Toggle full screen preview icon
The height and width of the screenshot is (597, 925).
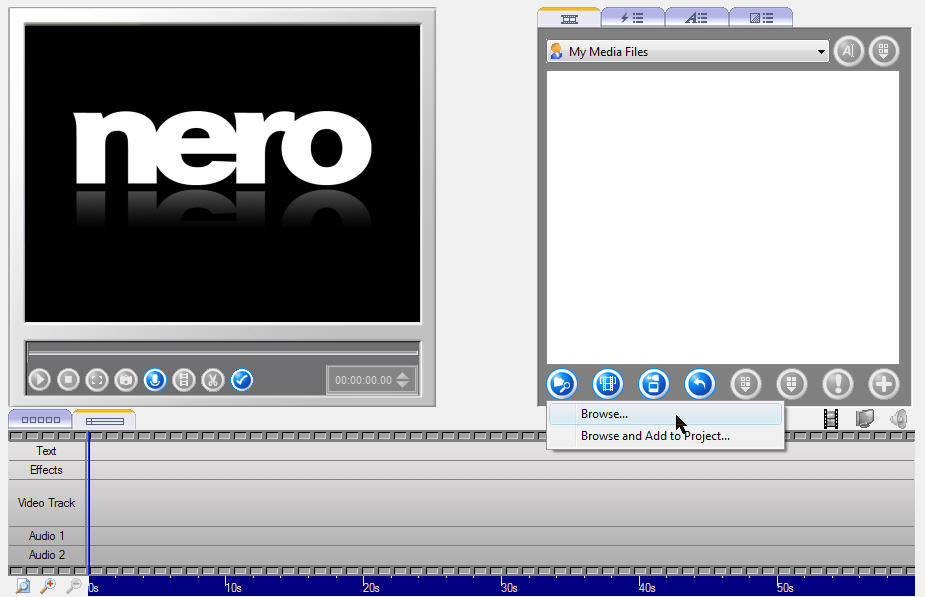[97, 379]
